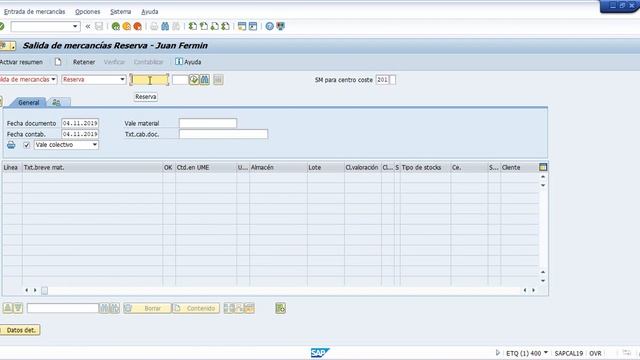Click the Find Next icon in system toolbar
The width and height of the screenshot is (640, 360).
(176, 27)
